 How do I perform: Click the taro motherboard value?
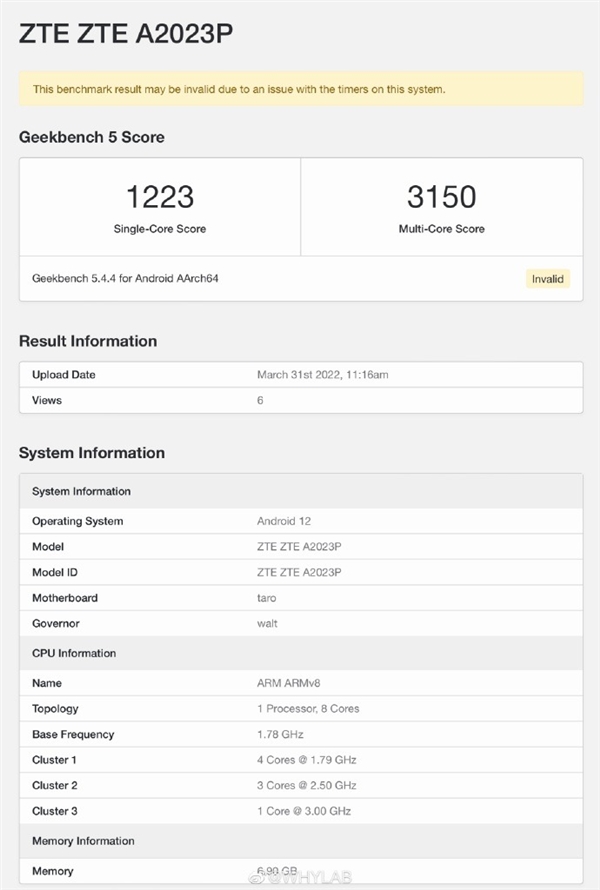267,598
